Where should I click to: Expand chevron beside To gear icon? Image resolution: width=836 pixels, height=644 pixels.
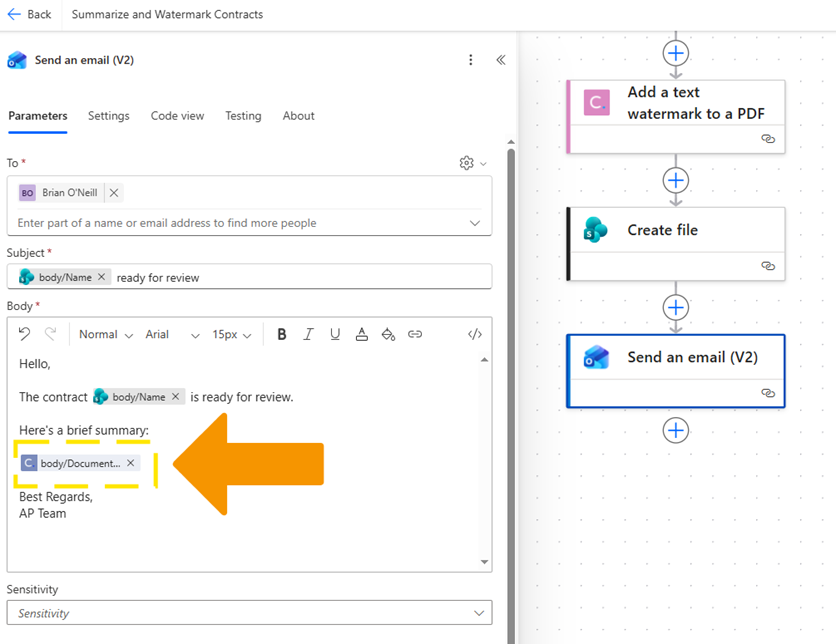coord(483,164)
